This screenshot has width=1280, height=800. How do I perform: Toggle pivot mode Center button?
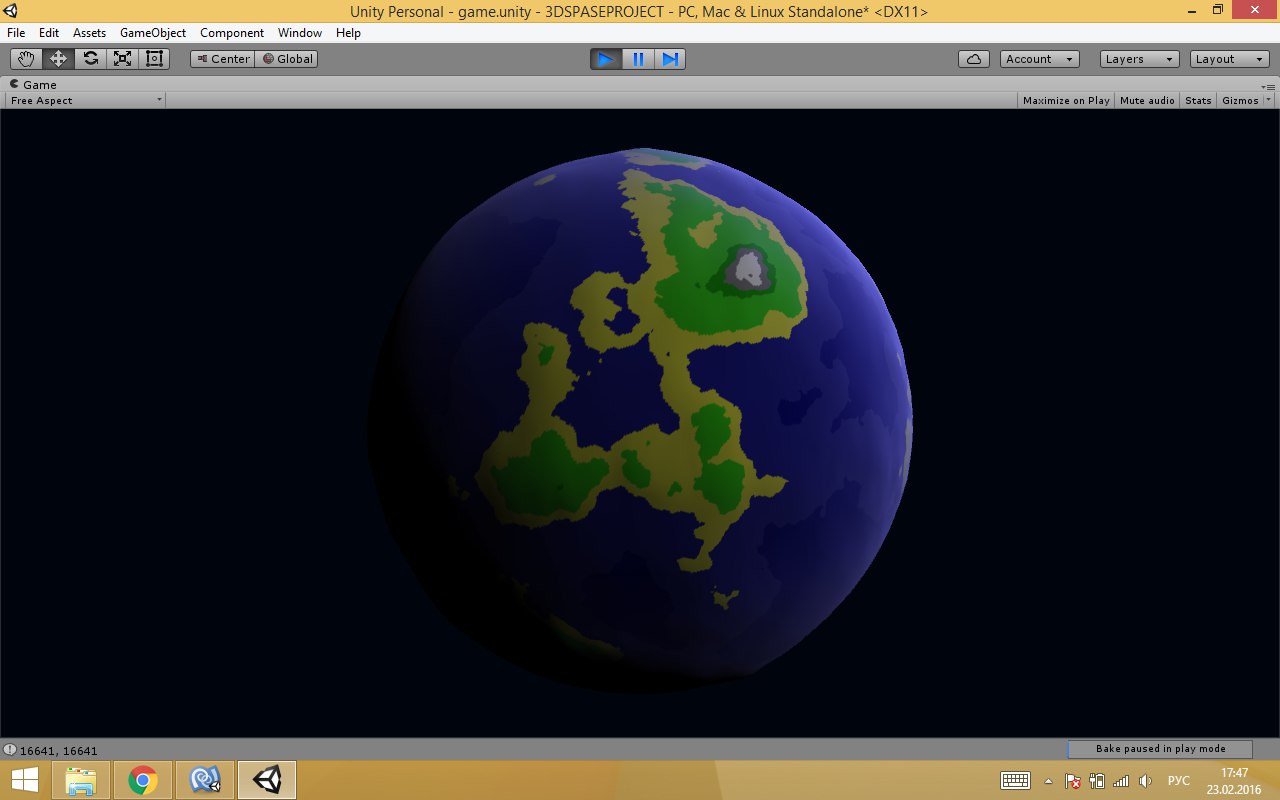coord(222,59)
